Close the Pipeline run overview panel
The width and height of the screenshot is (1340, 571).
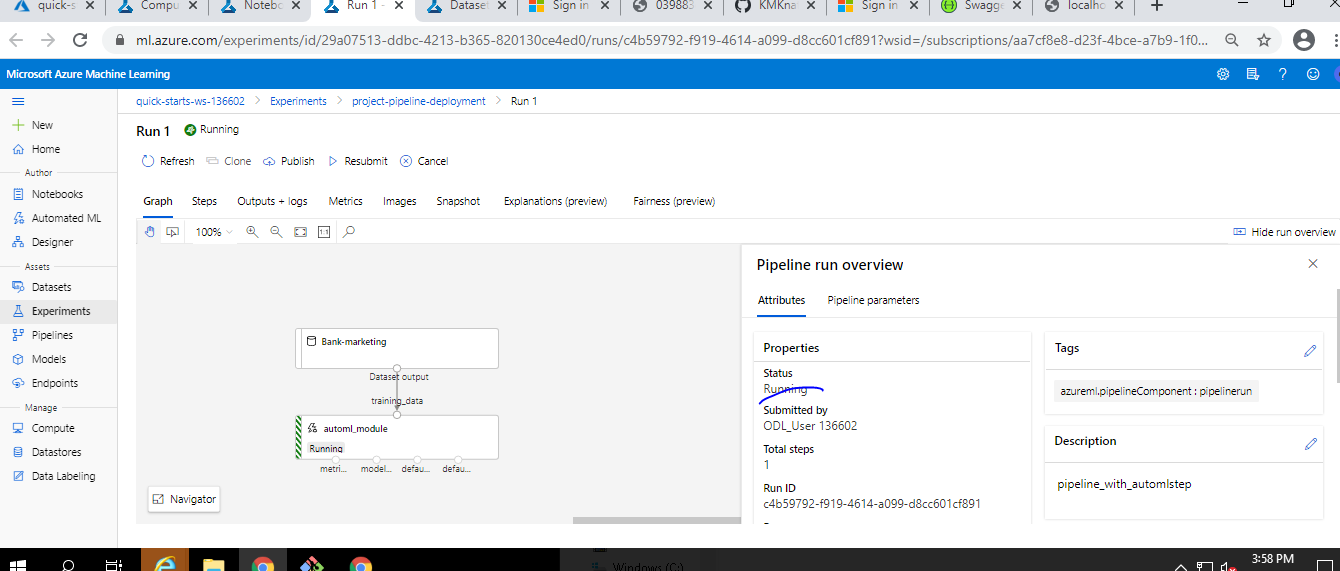point(1313,264)
